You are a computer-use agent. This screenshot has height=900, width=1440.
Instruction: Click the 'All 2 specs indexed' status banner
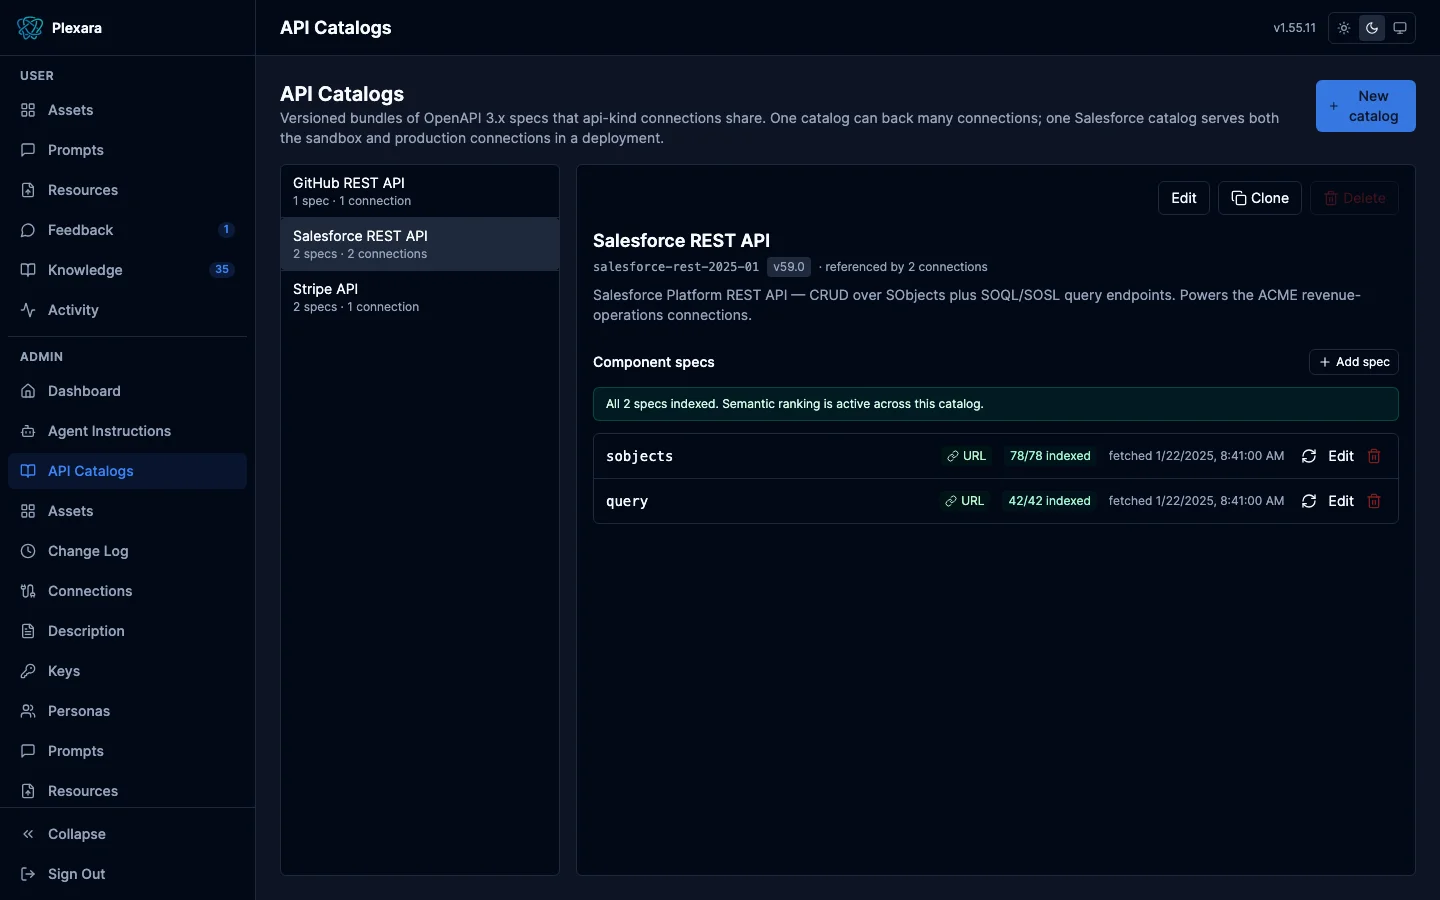click(x=995, y=404)
